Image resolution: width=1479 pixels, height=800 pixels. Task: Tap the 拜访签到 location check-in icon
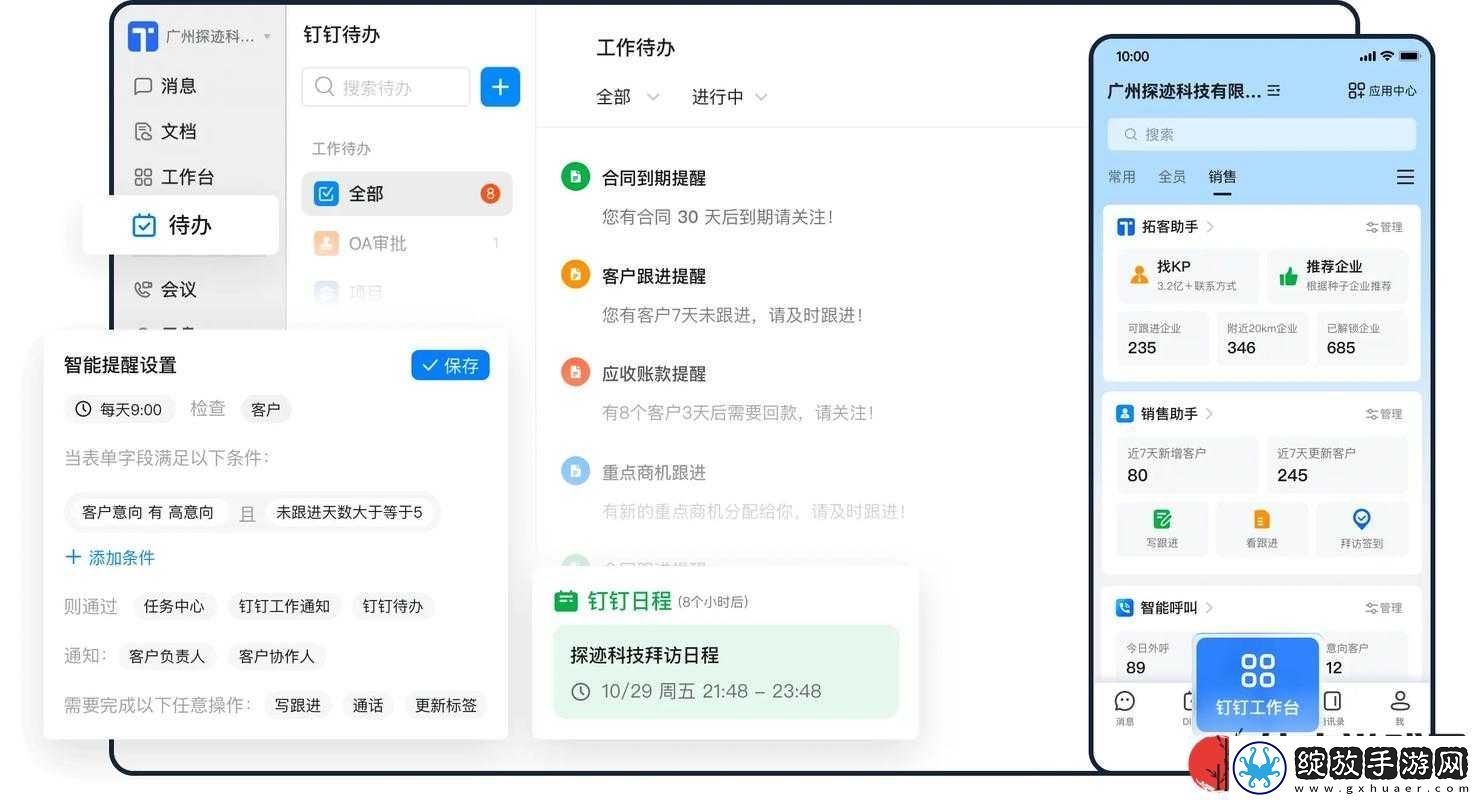pos(1361,519)
